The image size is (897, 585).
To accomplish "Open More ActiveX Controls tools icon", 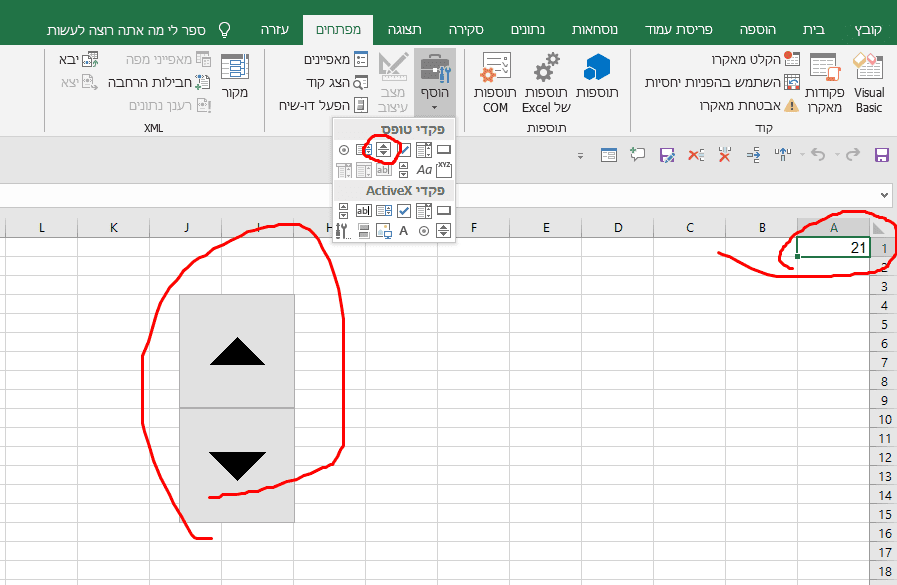I will tap(343, 230).
